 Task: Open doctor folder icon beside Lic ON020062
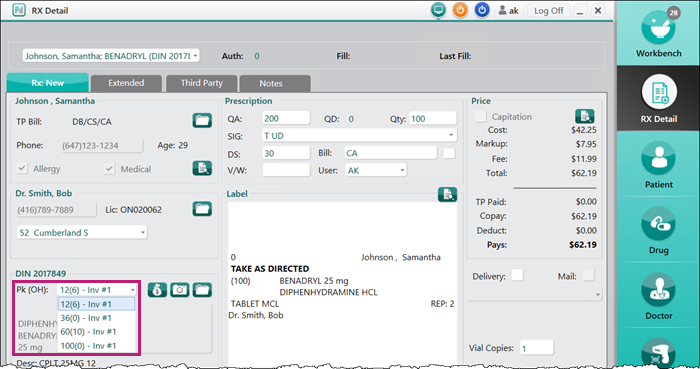click(202, 208)
